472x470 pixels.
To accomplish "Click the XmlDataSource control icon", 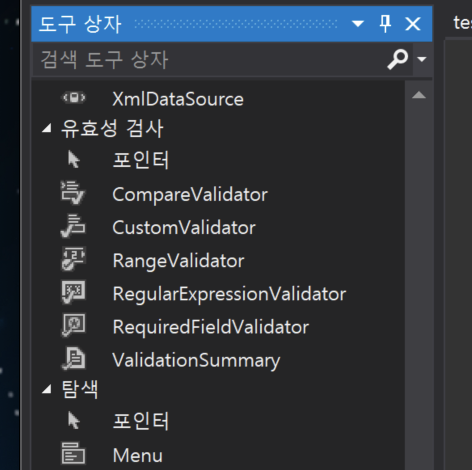I will pos(74,98).
